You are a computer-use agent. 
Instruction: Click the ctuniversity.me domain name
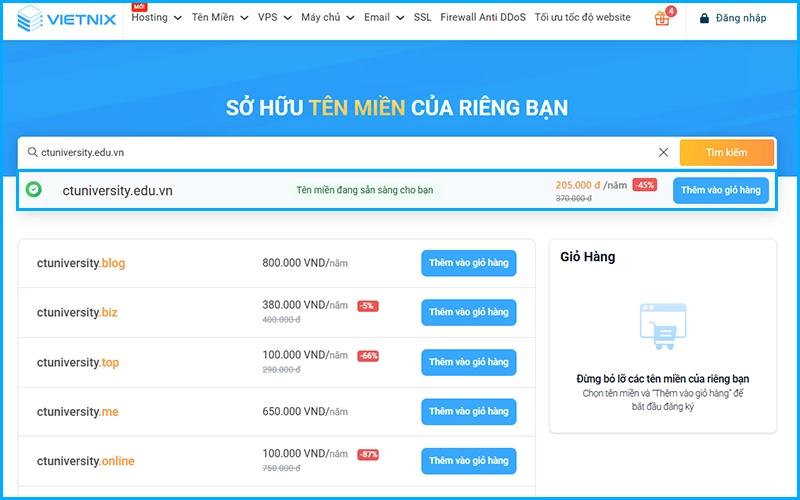[78, 412]
